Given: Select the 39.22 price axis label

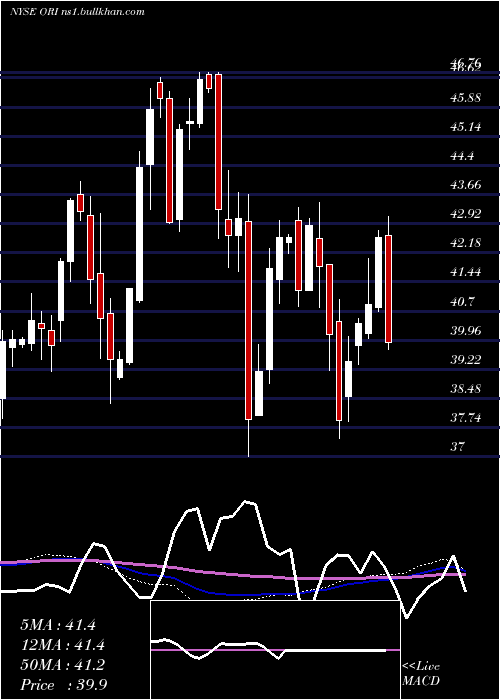Looking at the screenshot, I should pos(466,360).
